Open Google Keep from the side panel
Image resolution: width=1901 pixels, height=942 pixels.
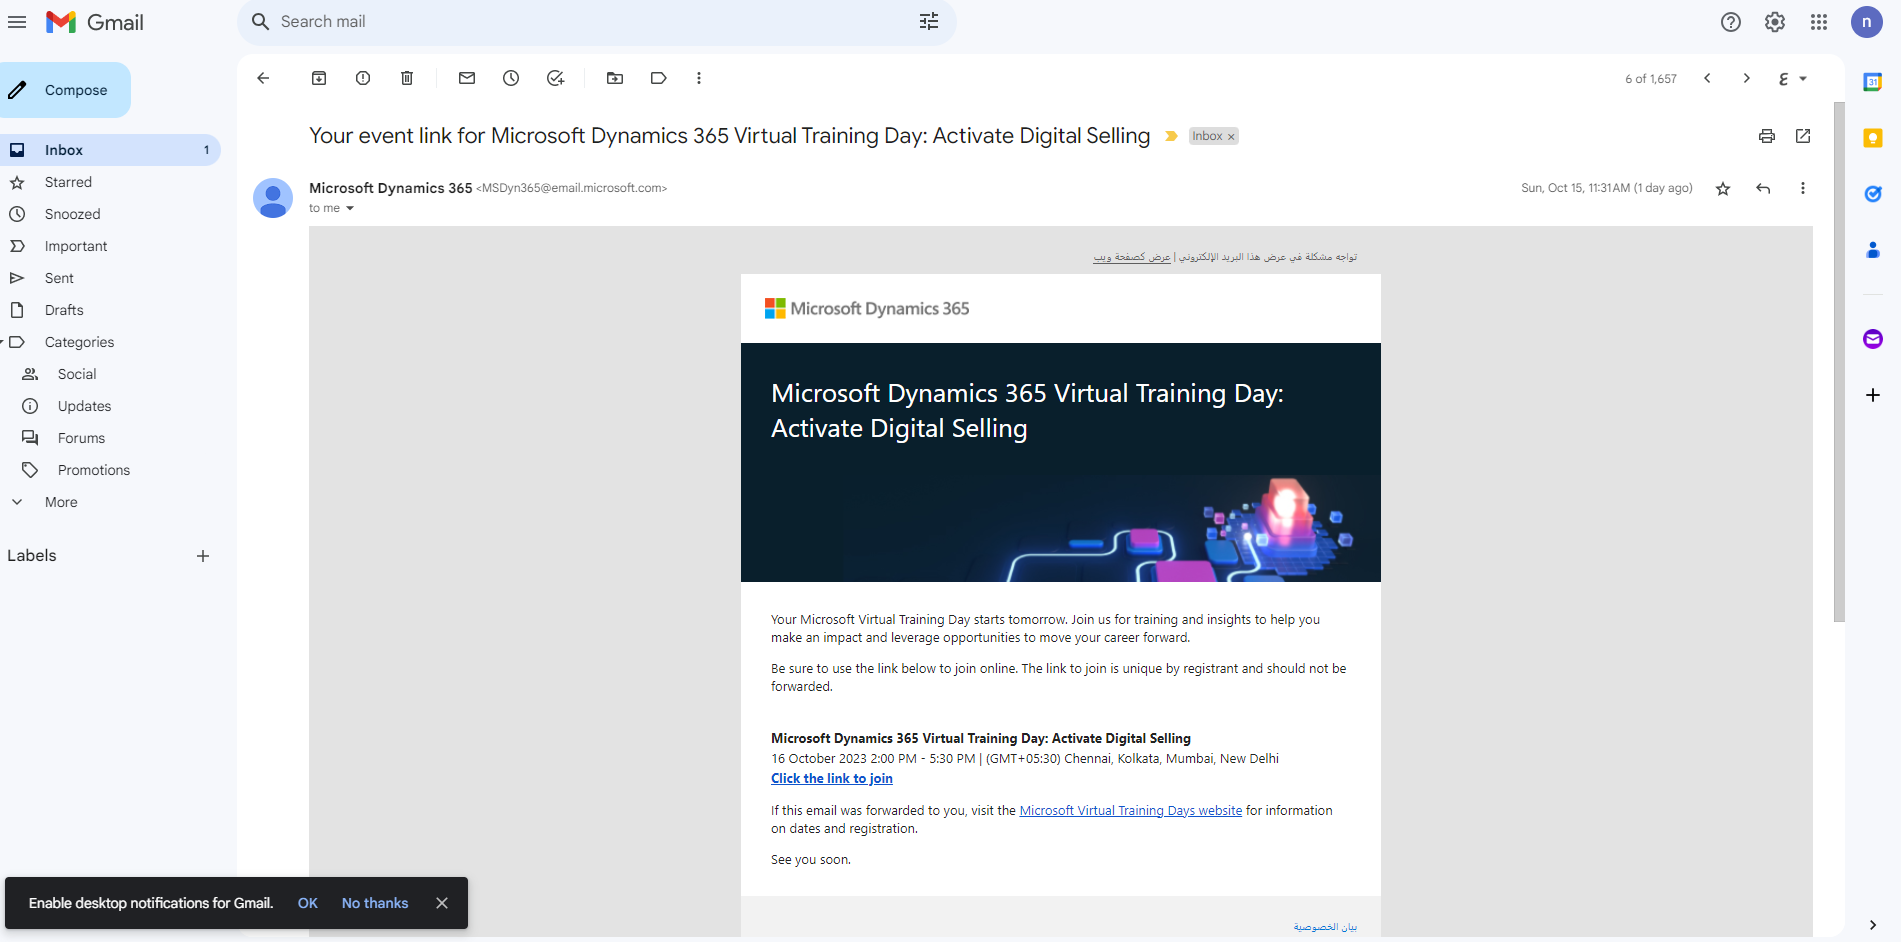(x=1872, y=139)
